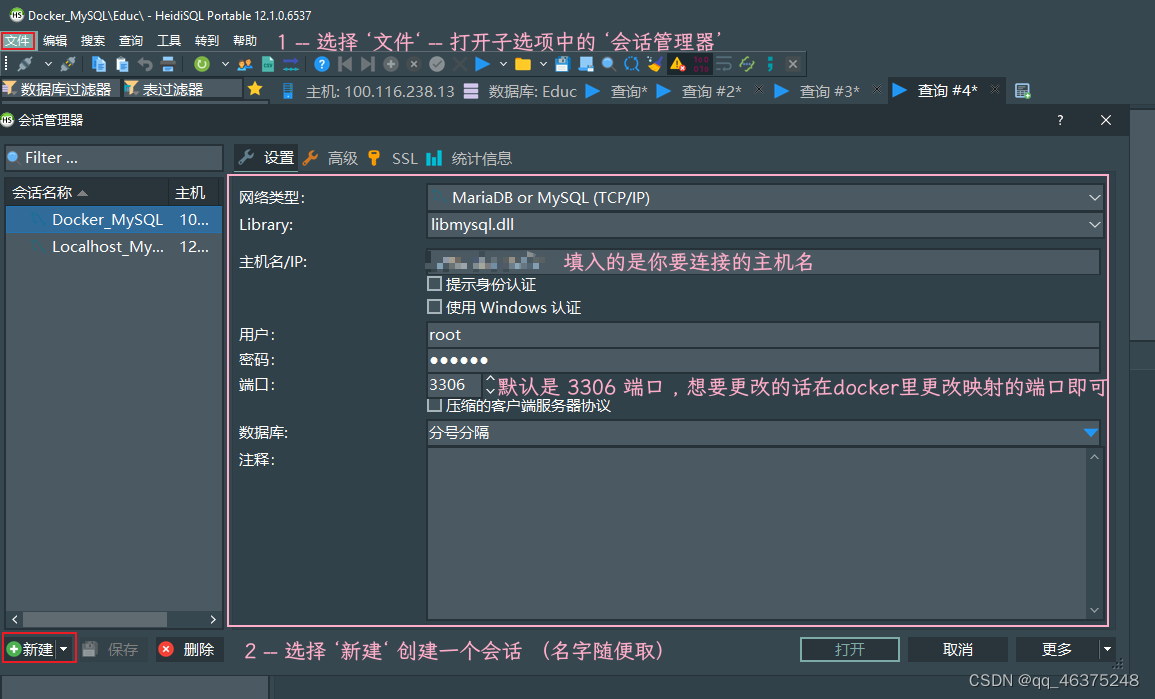Click the yellow star favorites icon
This screenshot has width=1155, height=699.
pyautogui.click(x=255, y=89)
